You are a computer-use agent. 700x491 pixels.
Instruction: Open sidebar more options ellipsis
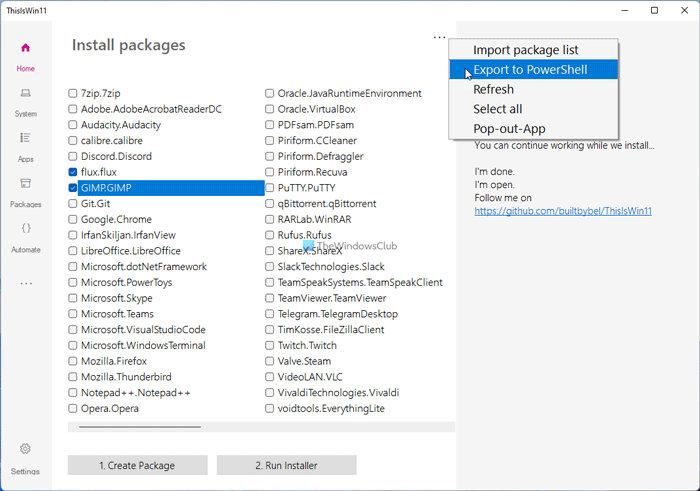pyautogui.click(x=26, y=283)
